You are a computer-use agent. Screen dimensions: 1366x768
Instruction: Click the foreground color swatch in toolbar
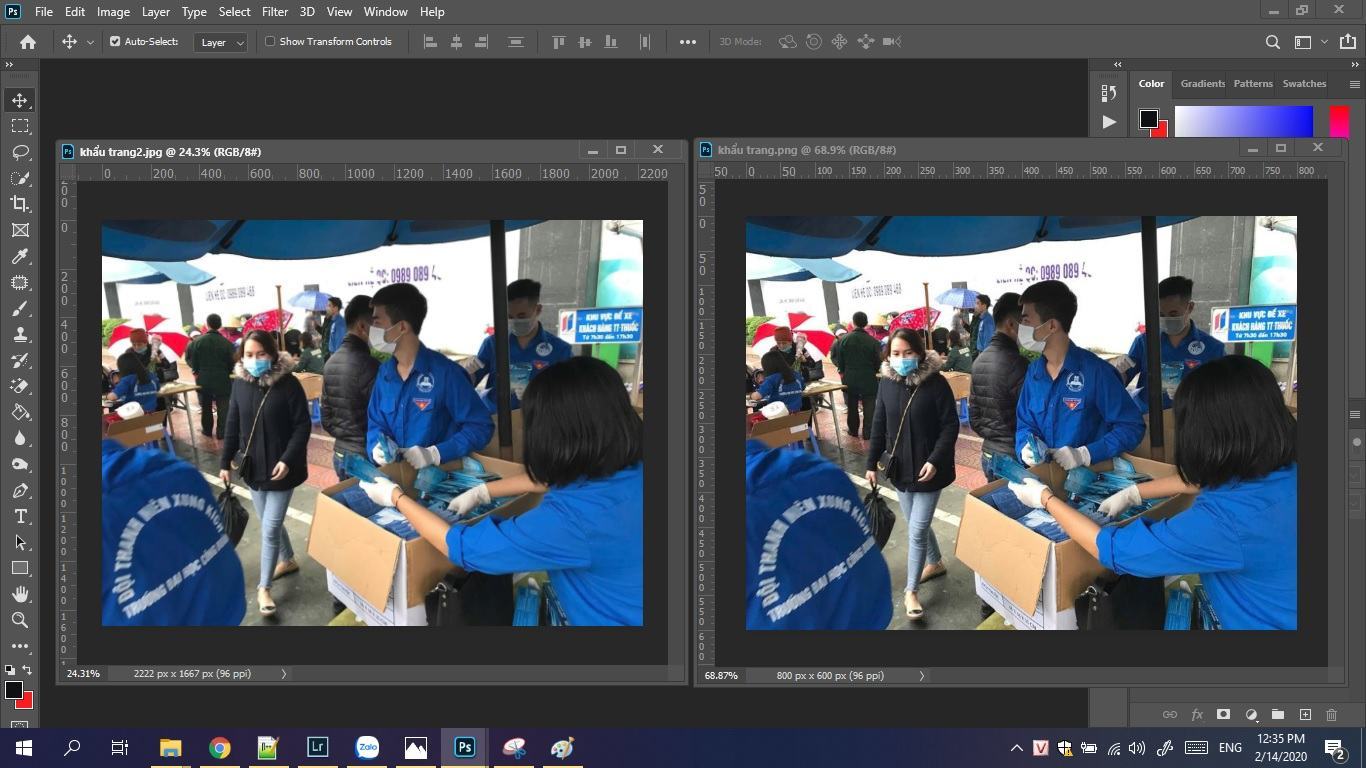coord(13,690)
